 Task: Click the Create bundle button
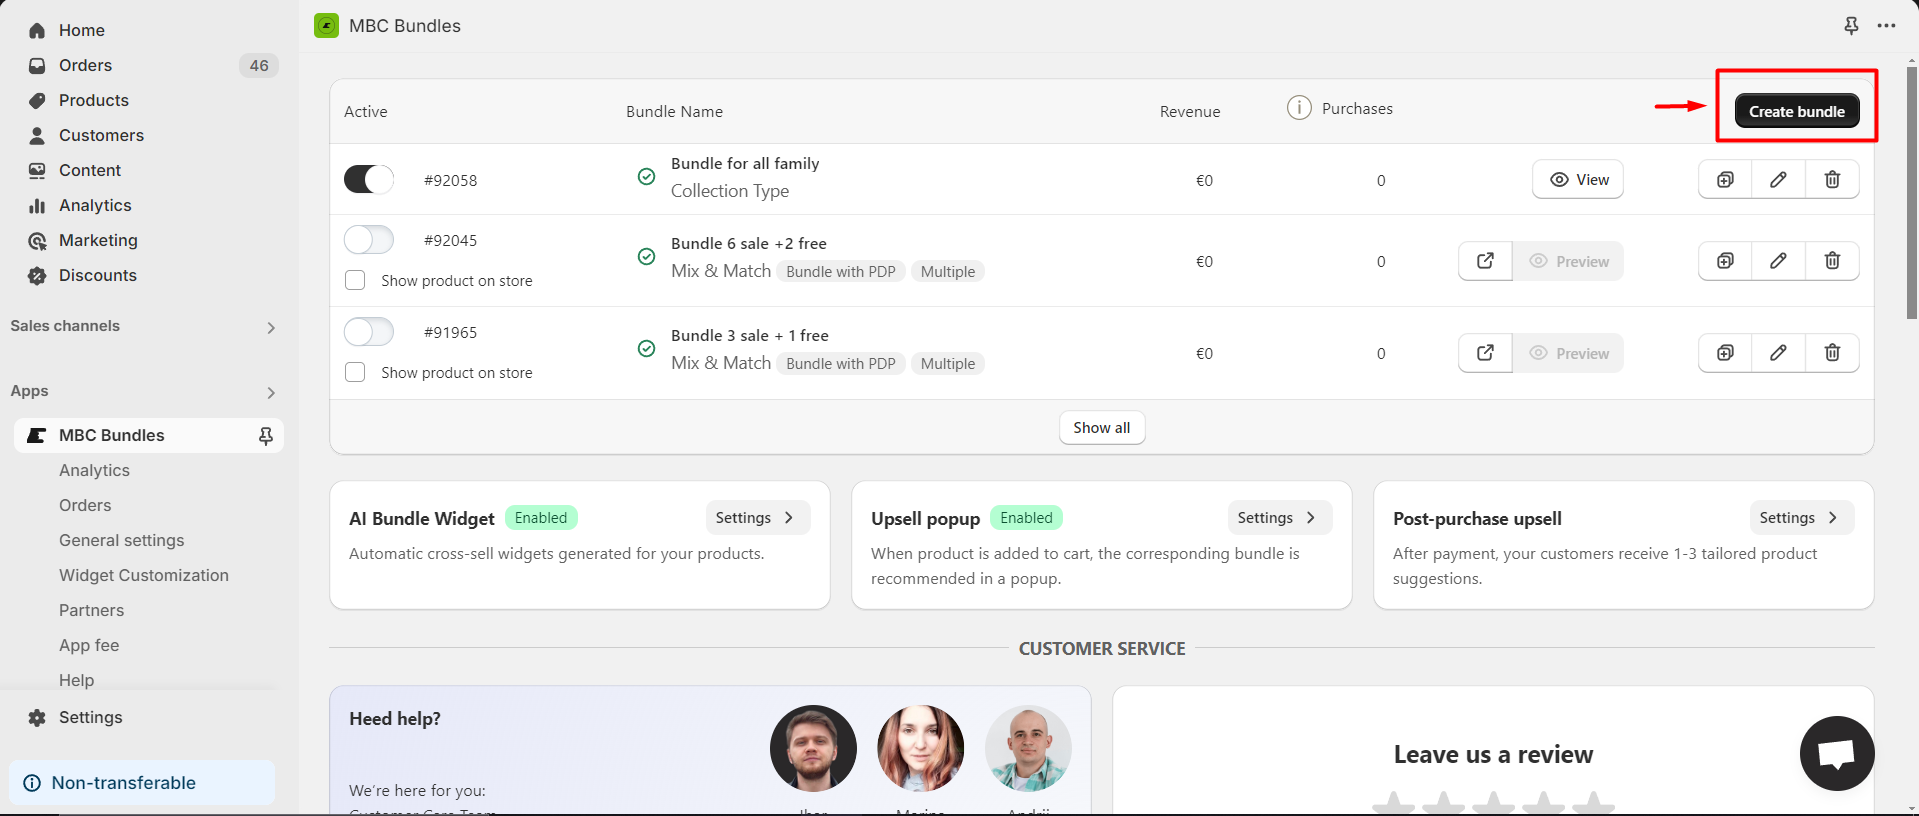click(1796, 111)
